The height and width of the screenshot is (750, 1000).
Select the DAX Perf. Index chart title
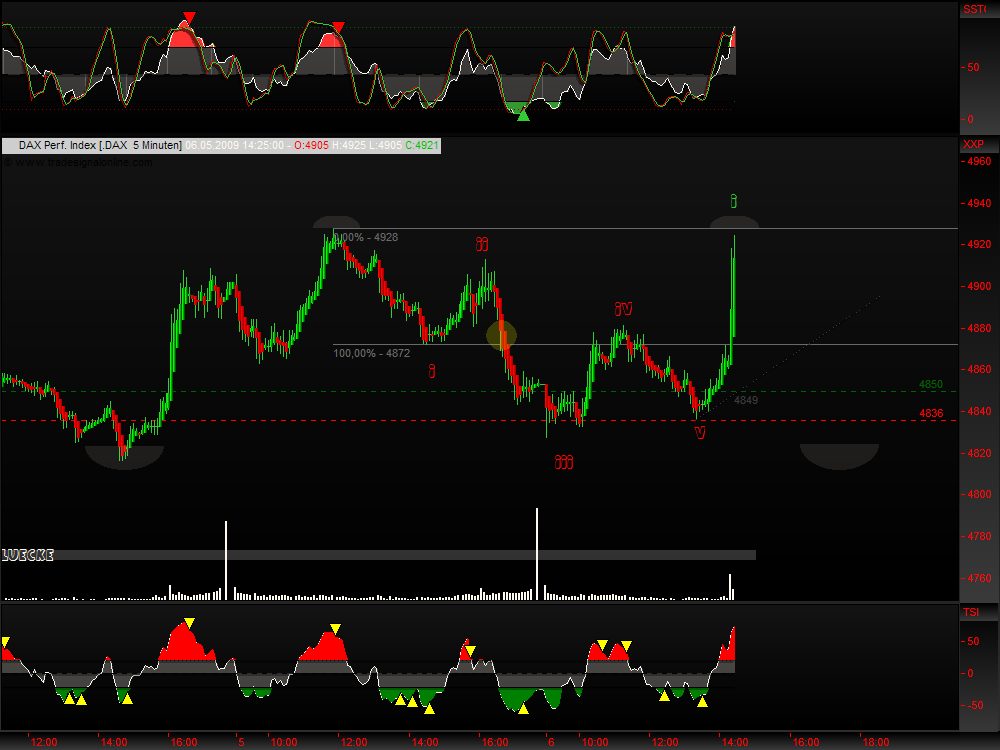[x=100, y=146]
